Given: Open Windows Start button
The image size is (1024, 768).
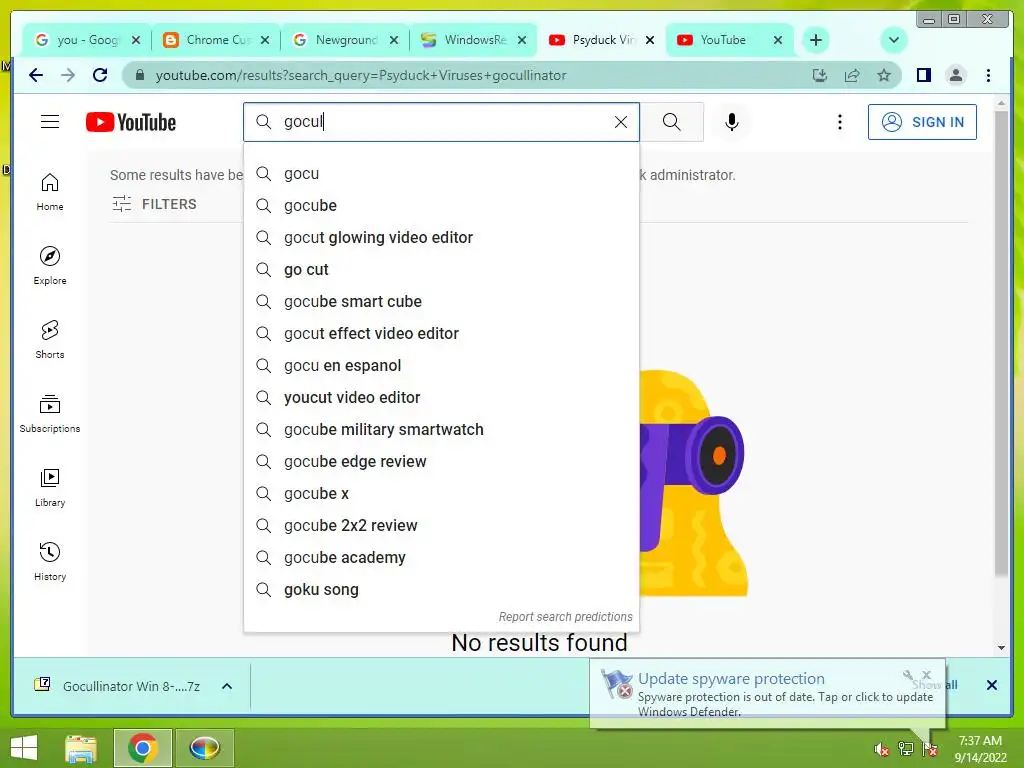Looking at the screenshot, I should pos(24,748).
